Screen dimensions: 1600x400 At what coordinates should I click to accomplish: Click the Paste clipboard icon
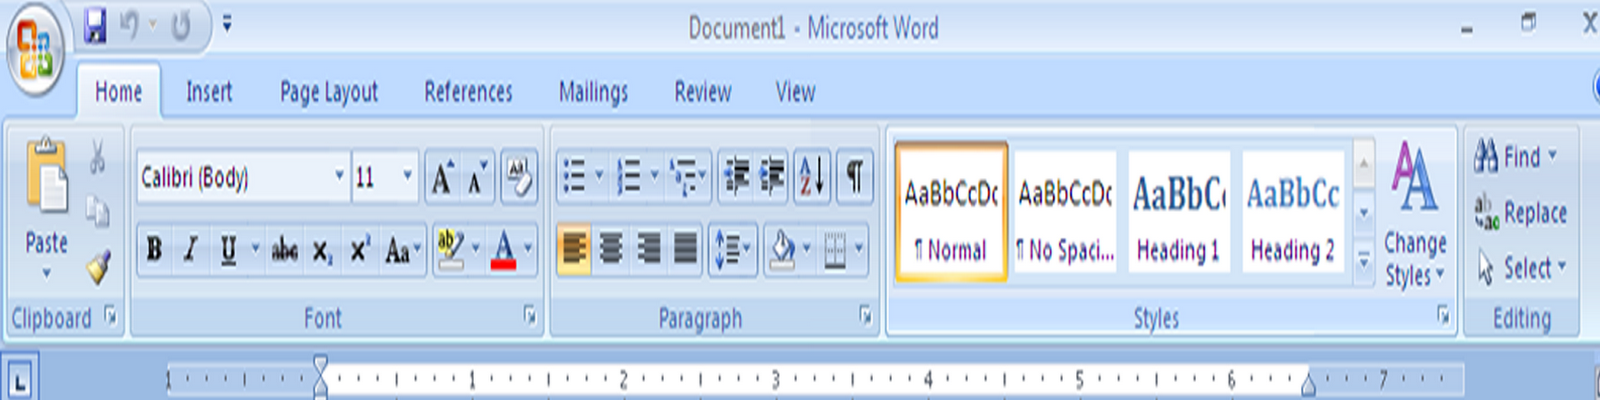(47, 178)
